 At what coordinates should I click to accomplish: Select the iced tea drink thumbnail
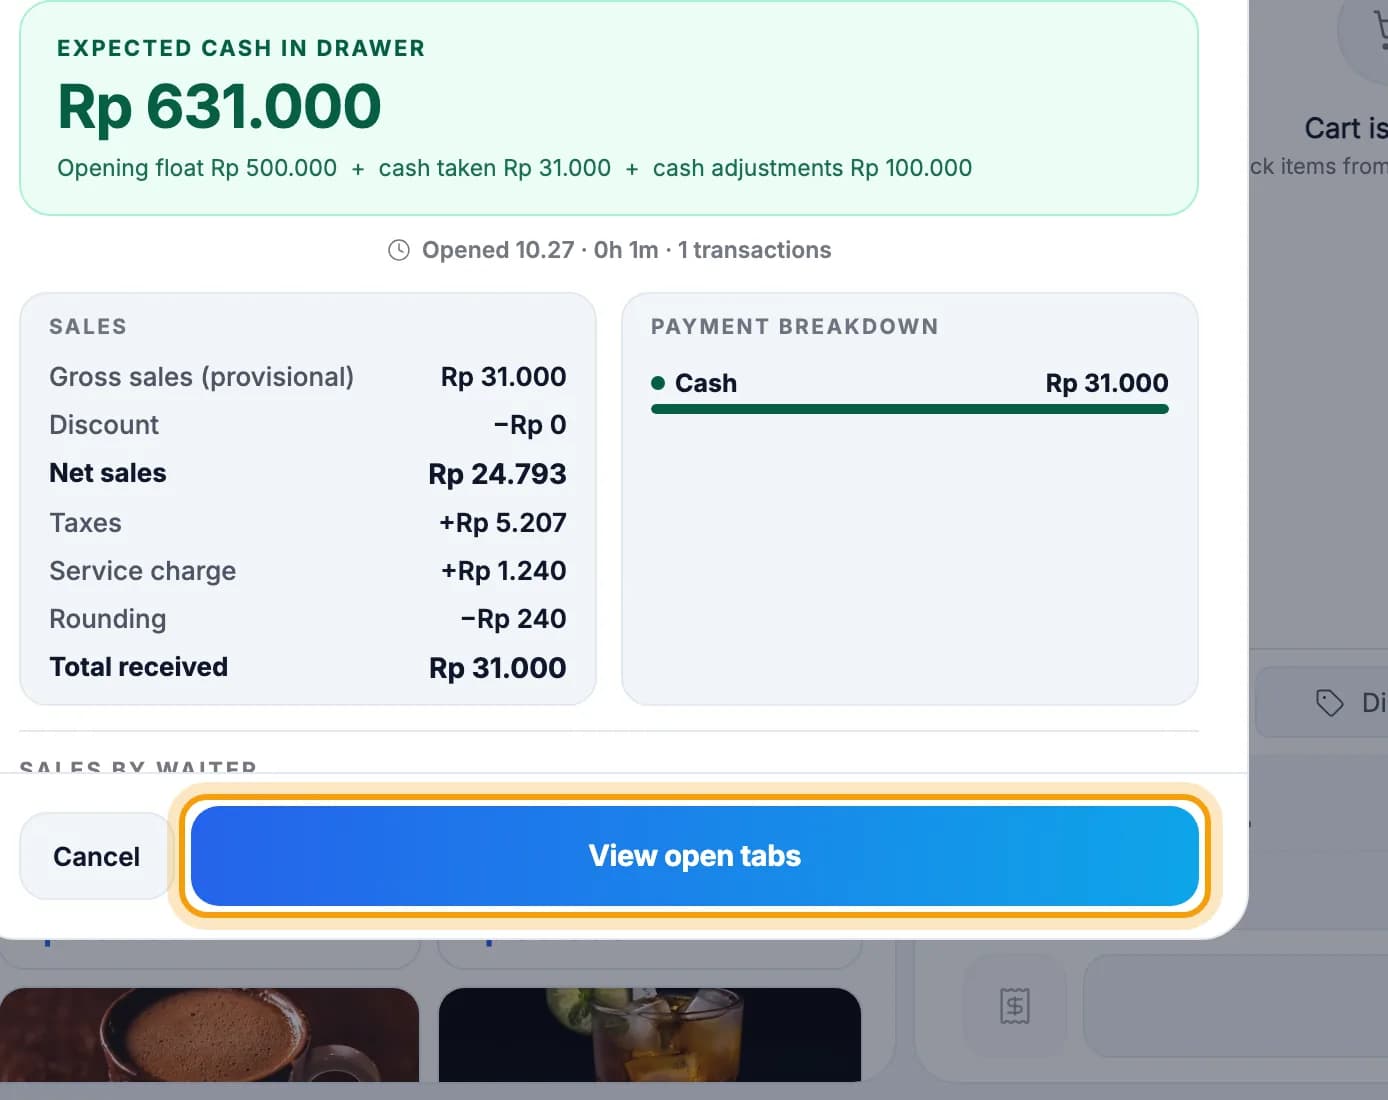649,1035
